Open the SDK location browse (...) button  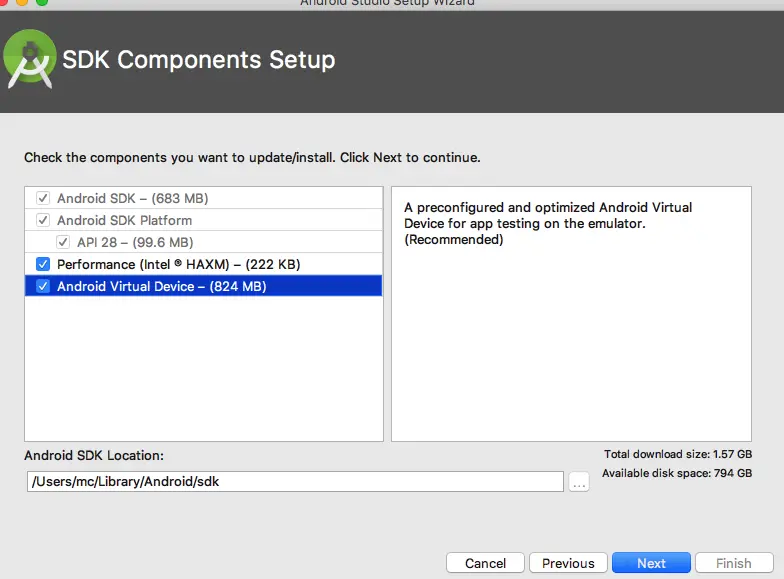click(579, 482)
